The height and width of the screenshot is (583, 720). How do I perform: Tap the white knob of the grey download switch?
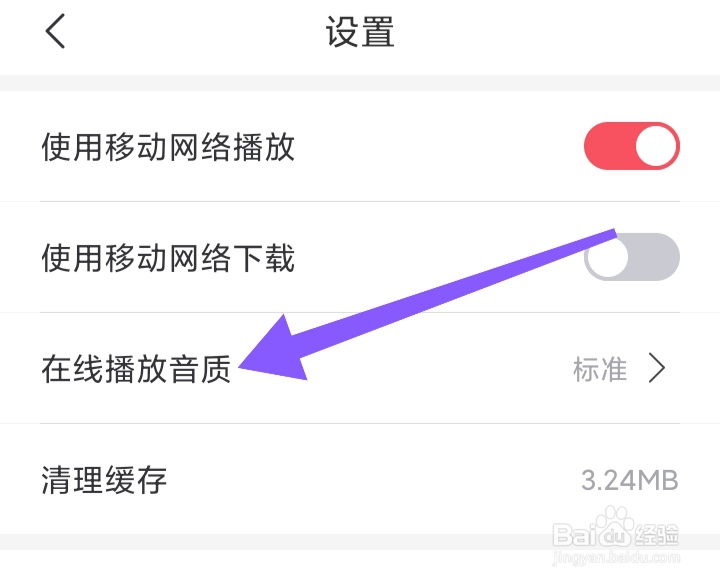[607, 257]
